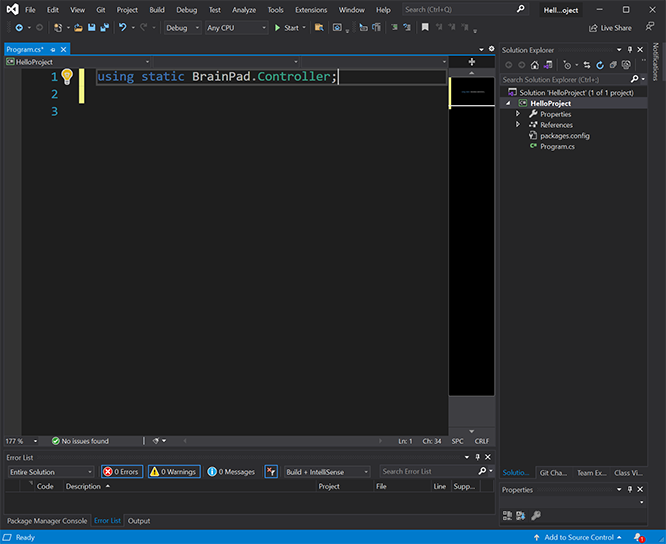Click the Alphabetical sort icon in Properties
Image resolution: width=666 pixels, height=544 pixels.
tap(521, 516)
